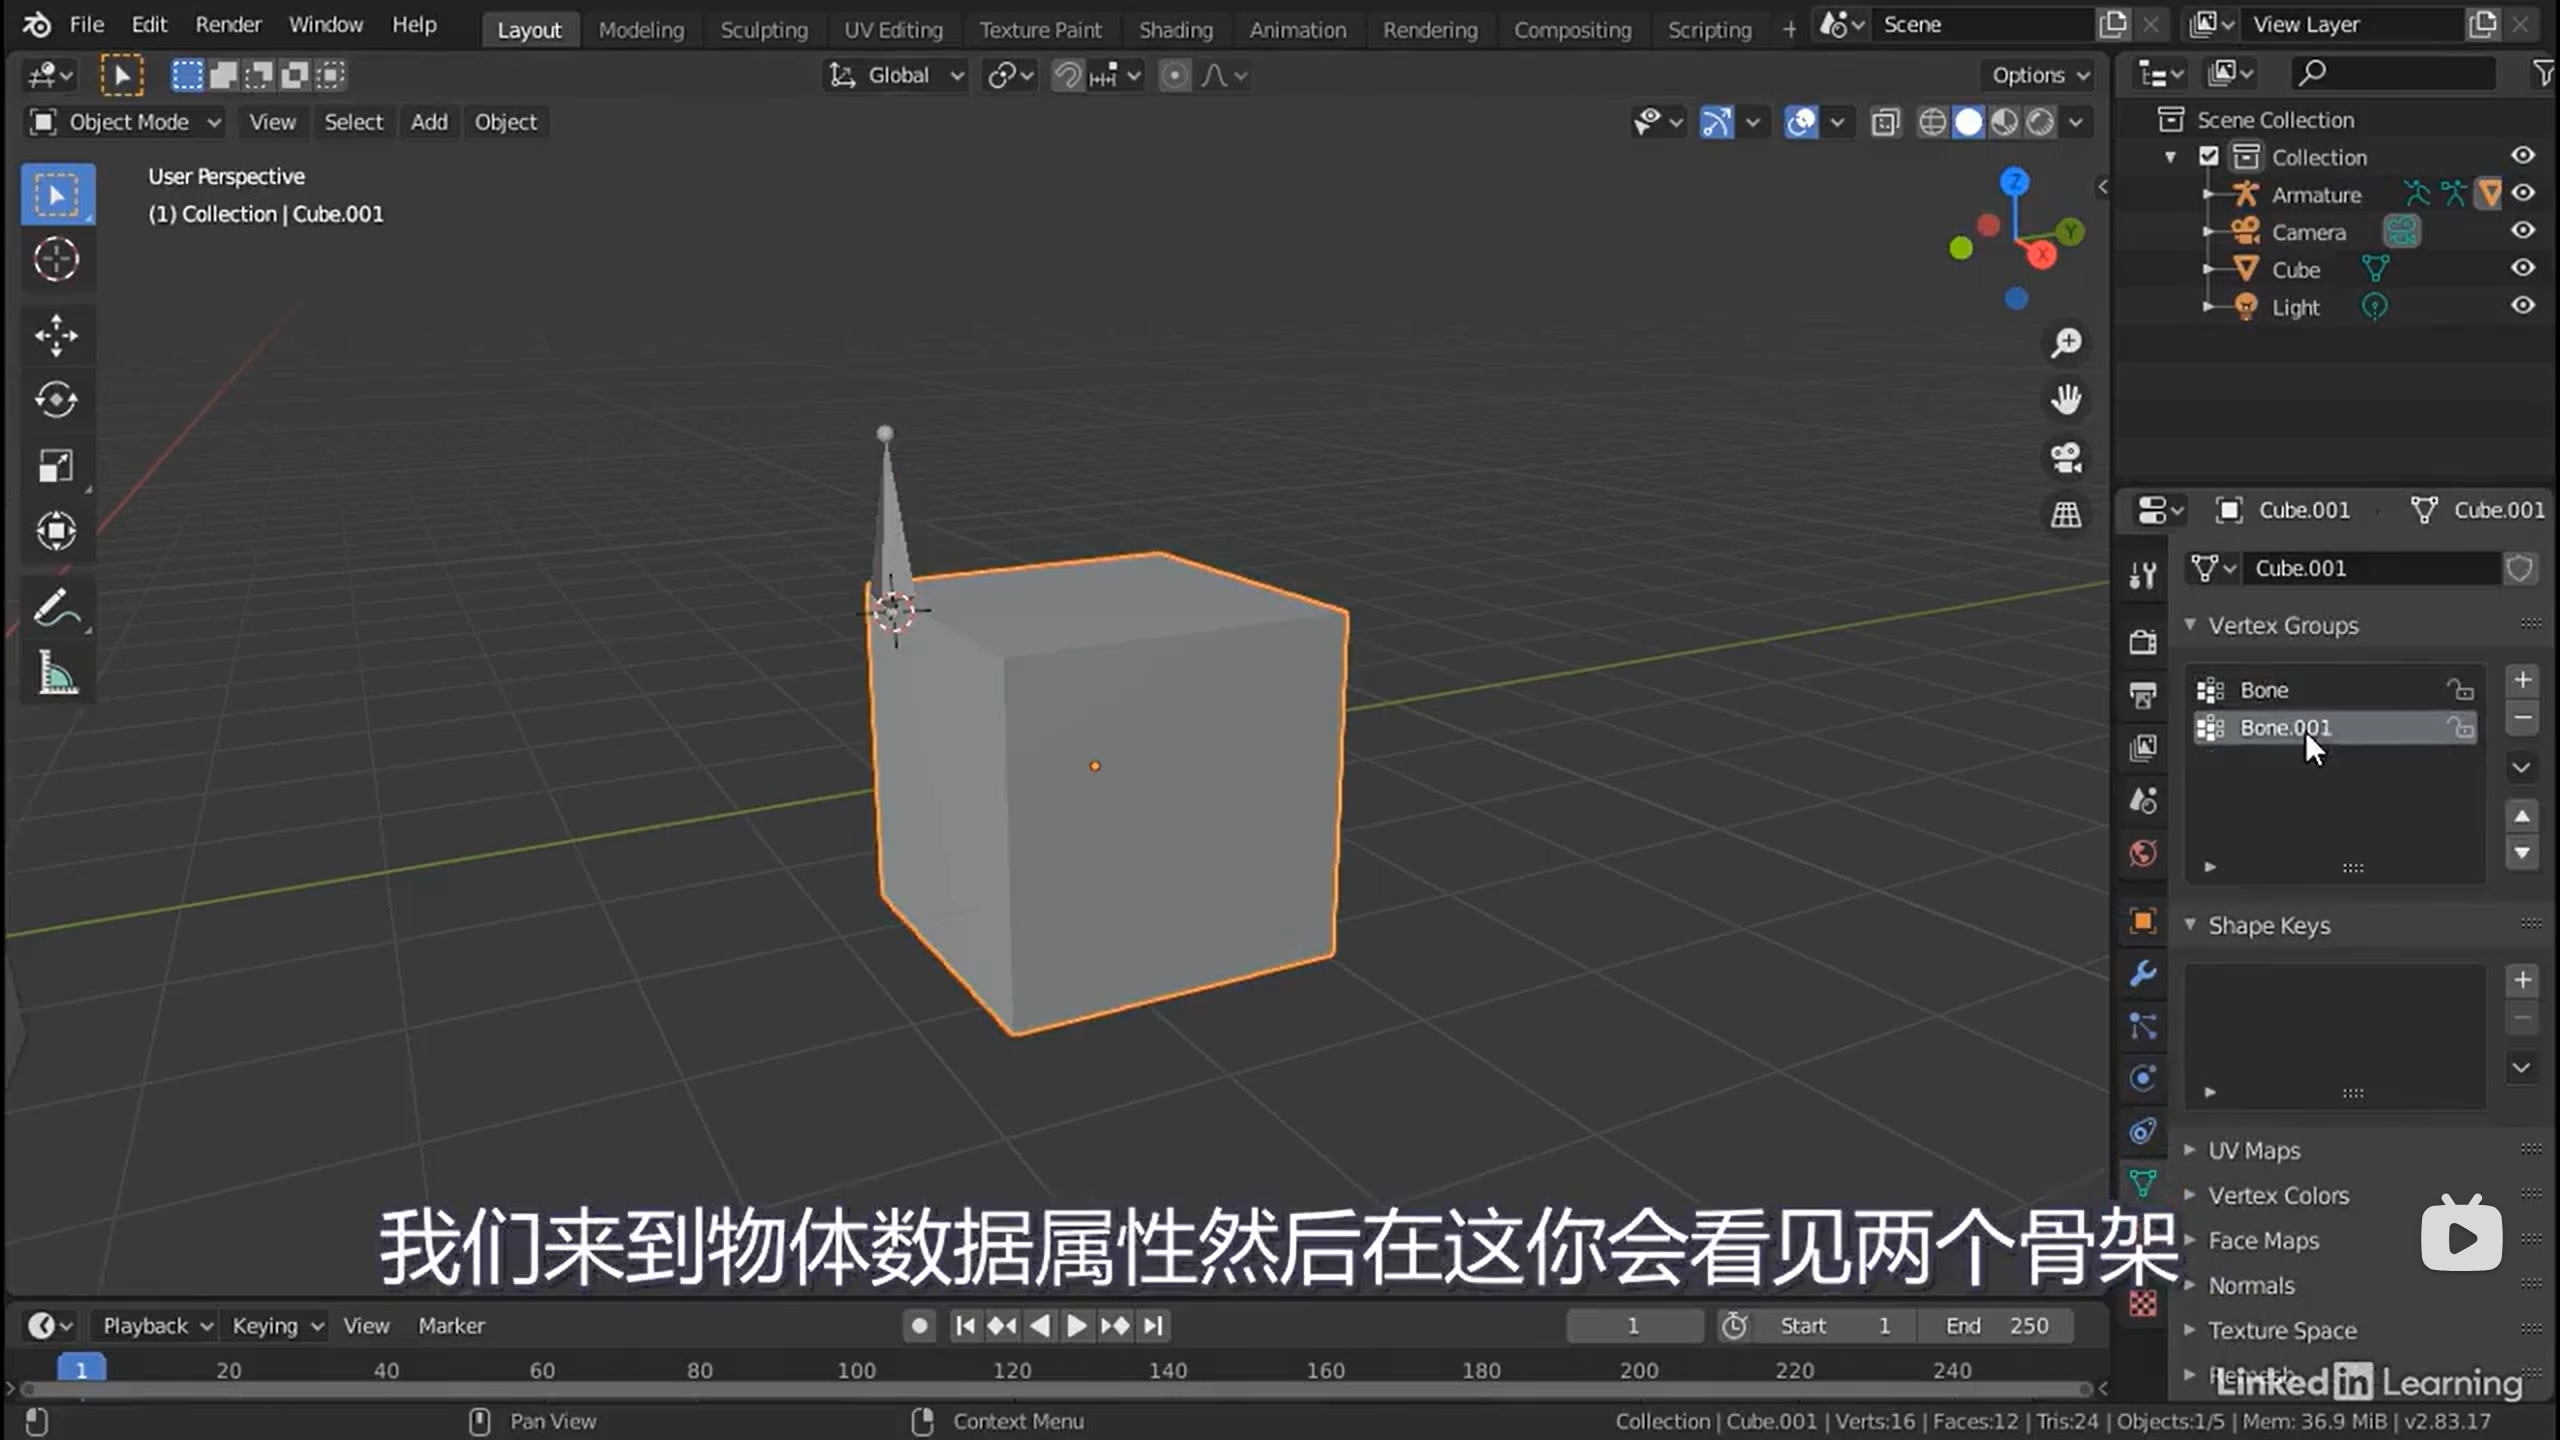Hide the Light in outliner

[x=2523, y=306]
